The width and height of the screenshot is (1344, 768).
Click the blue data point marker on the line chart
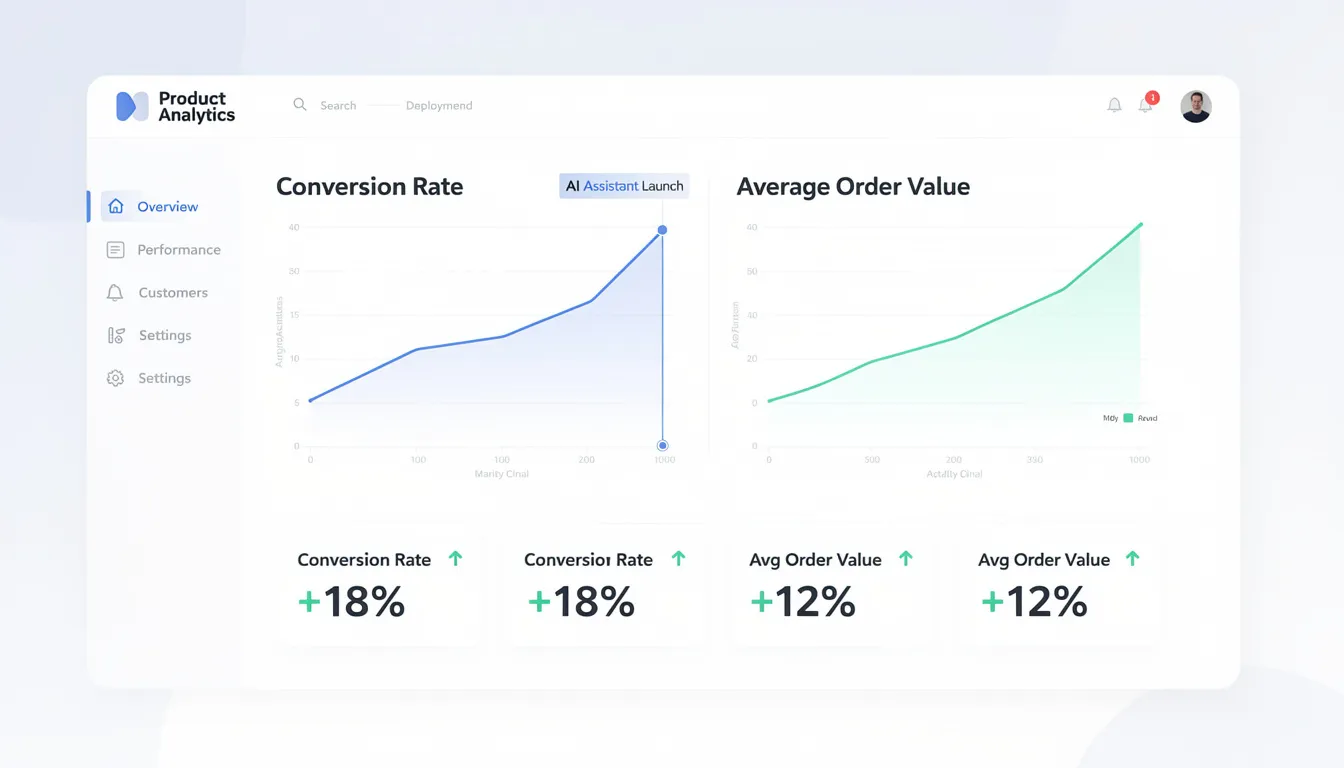tap(662, 229)
